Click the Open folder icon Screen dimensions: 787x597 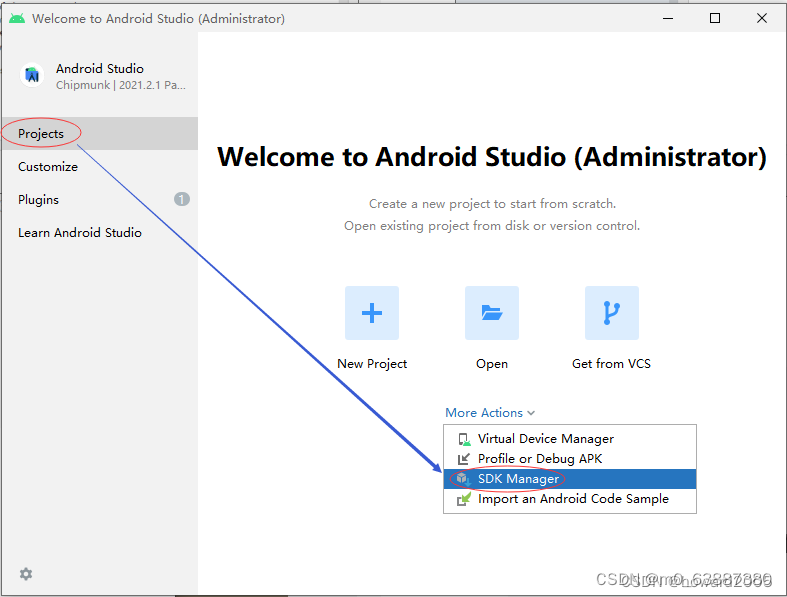[x=491, y=313]
